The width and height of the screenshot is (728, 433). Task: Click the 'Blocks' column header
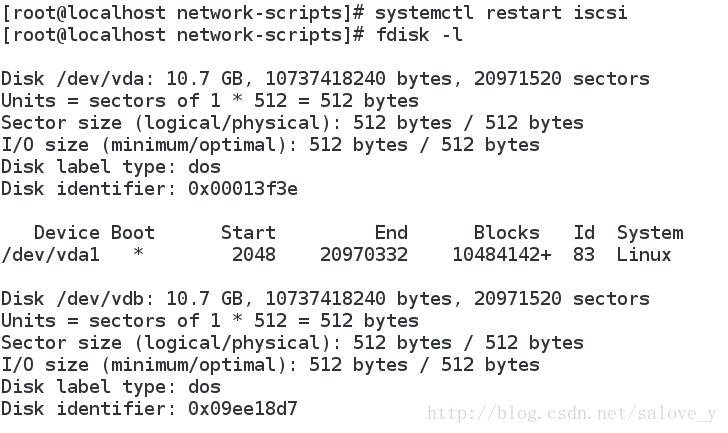click(507, 233)
